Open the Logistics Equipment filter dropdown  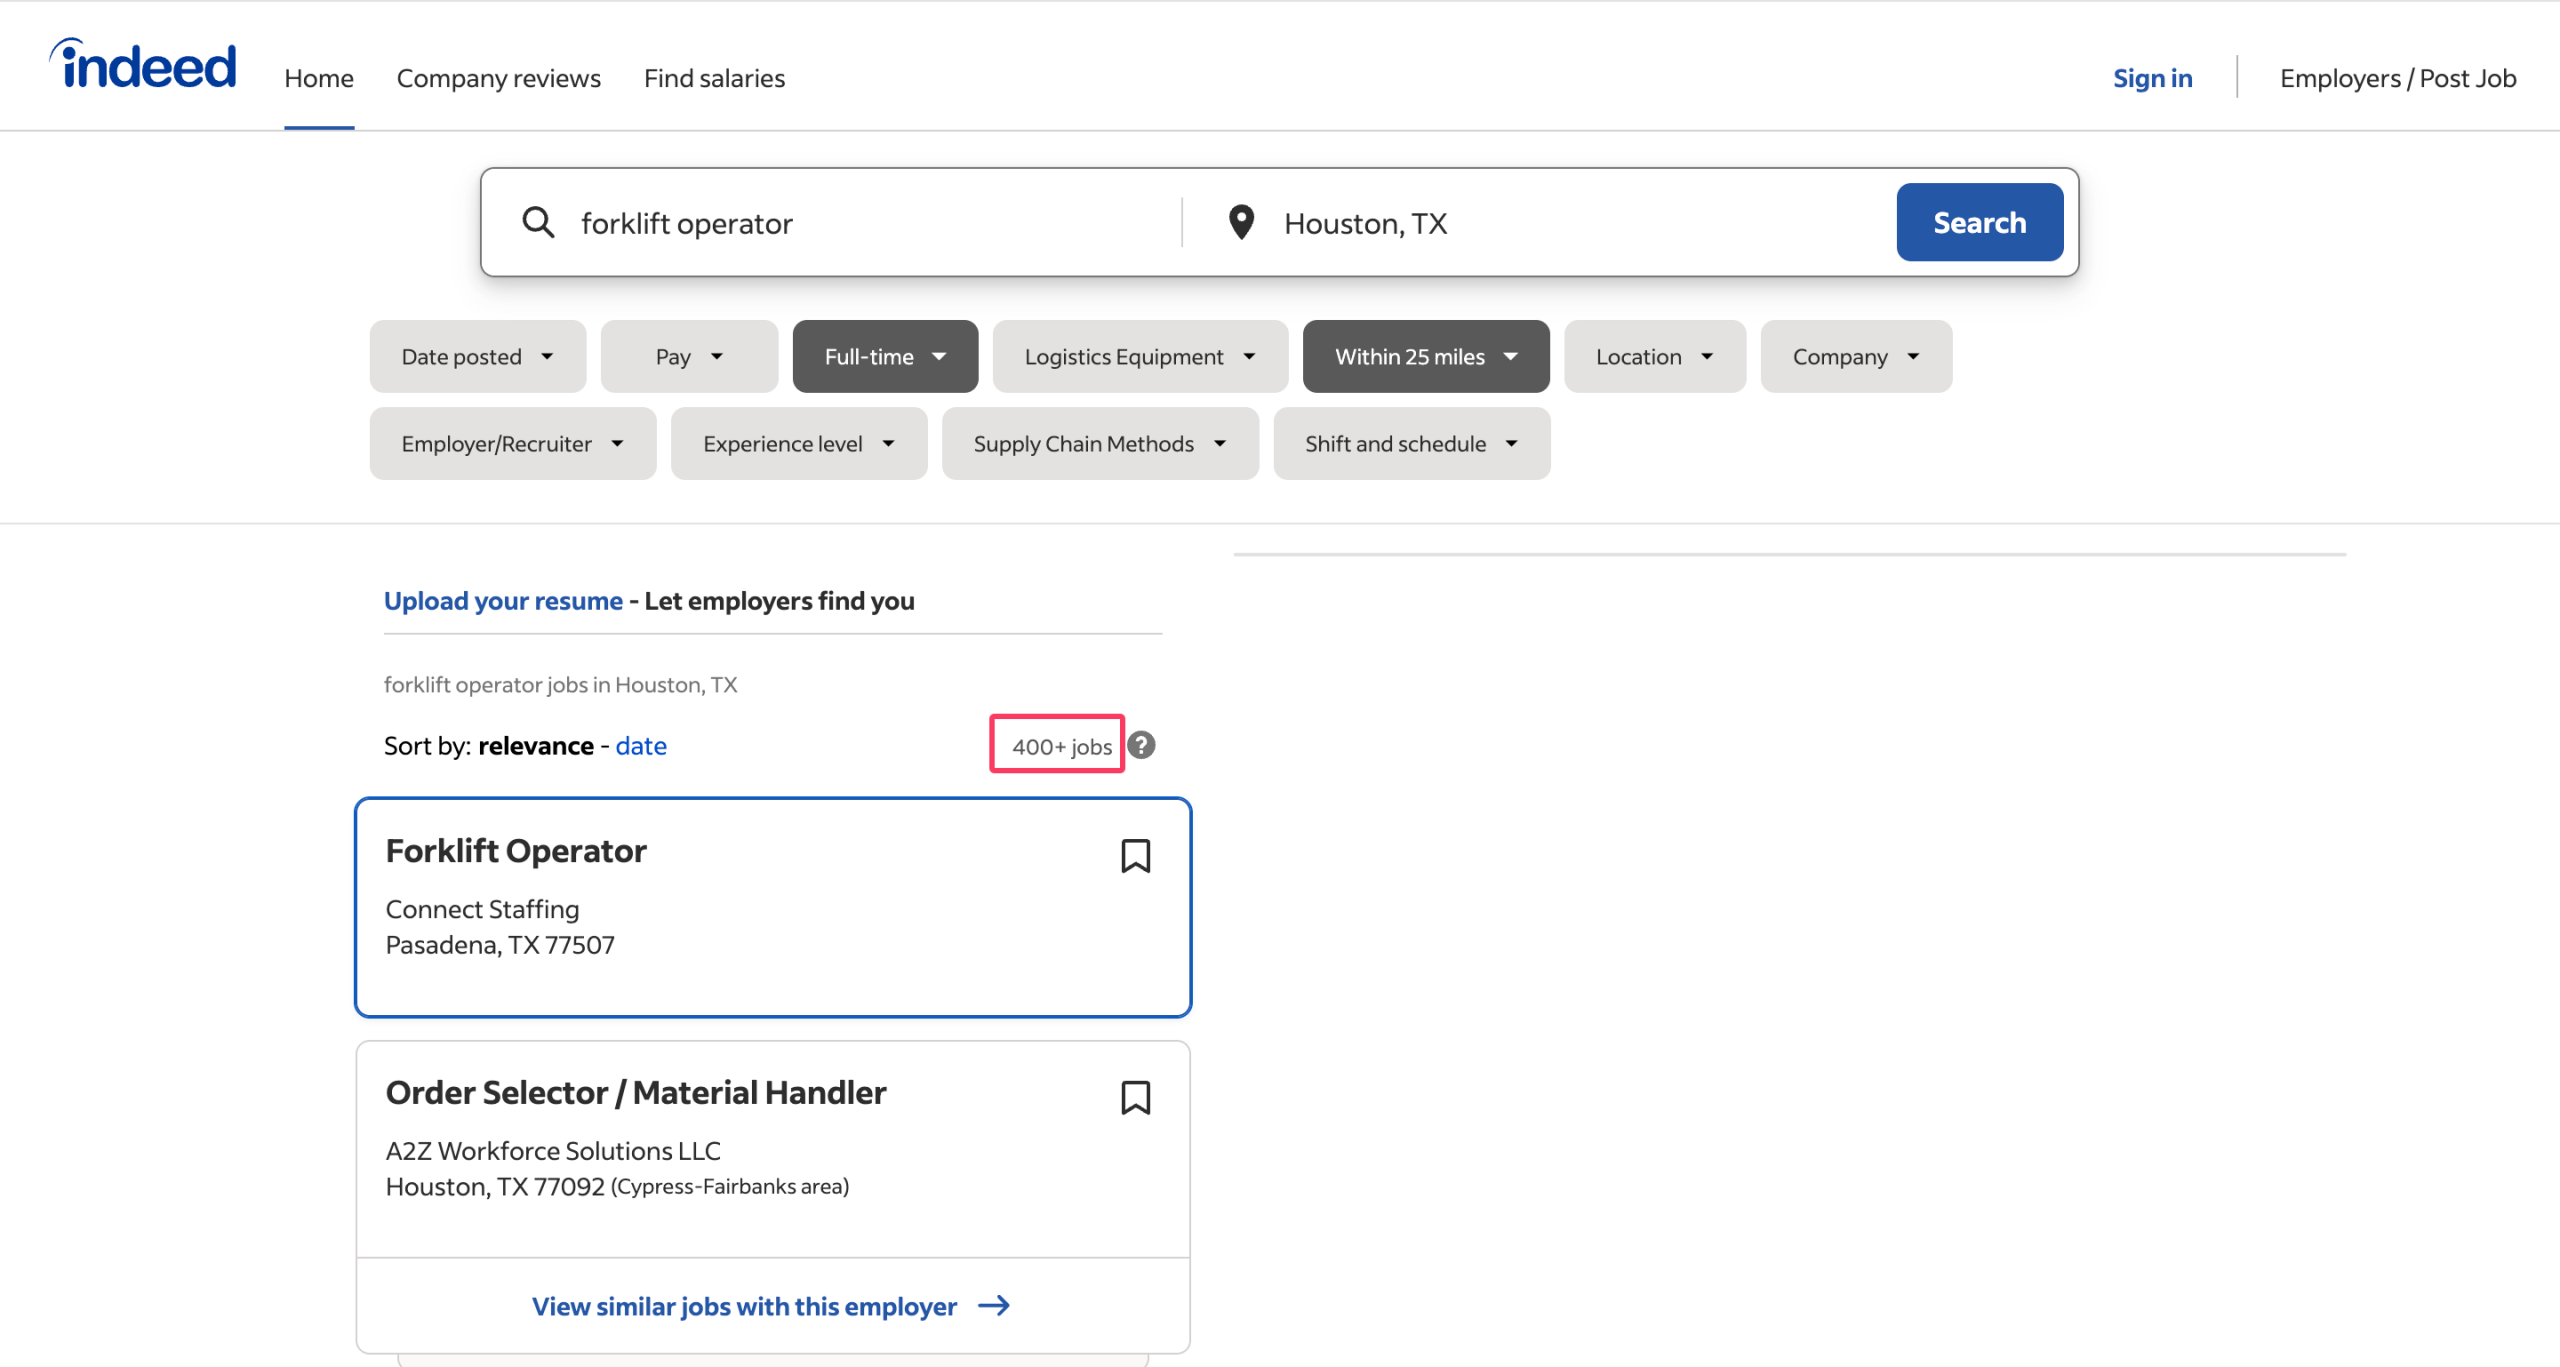coord(1139,357)
